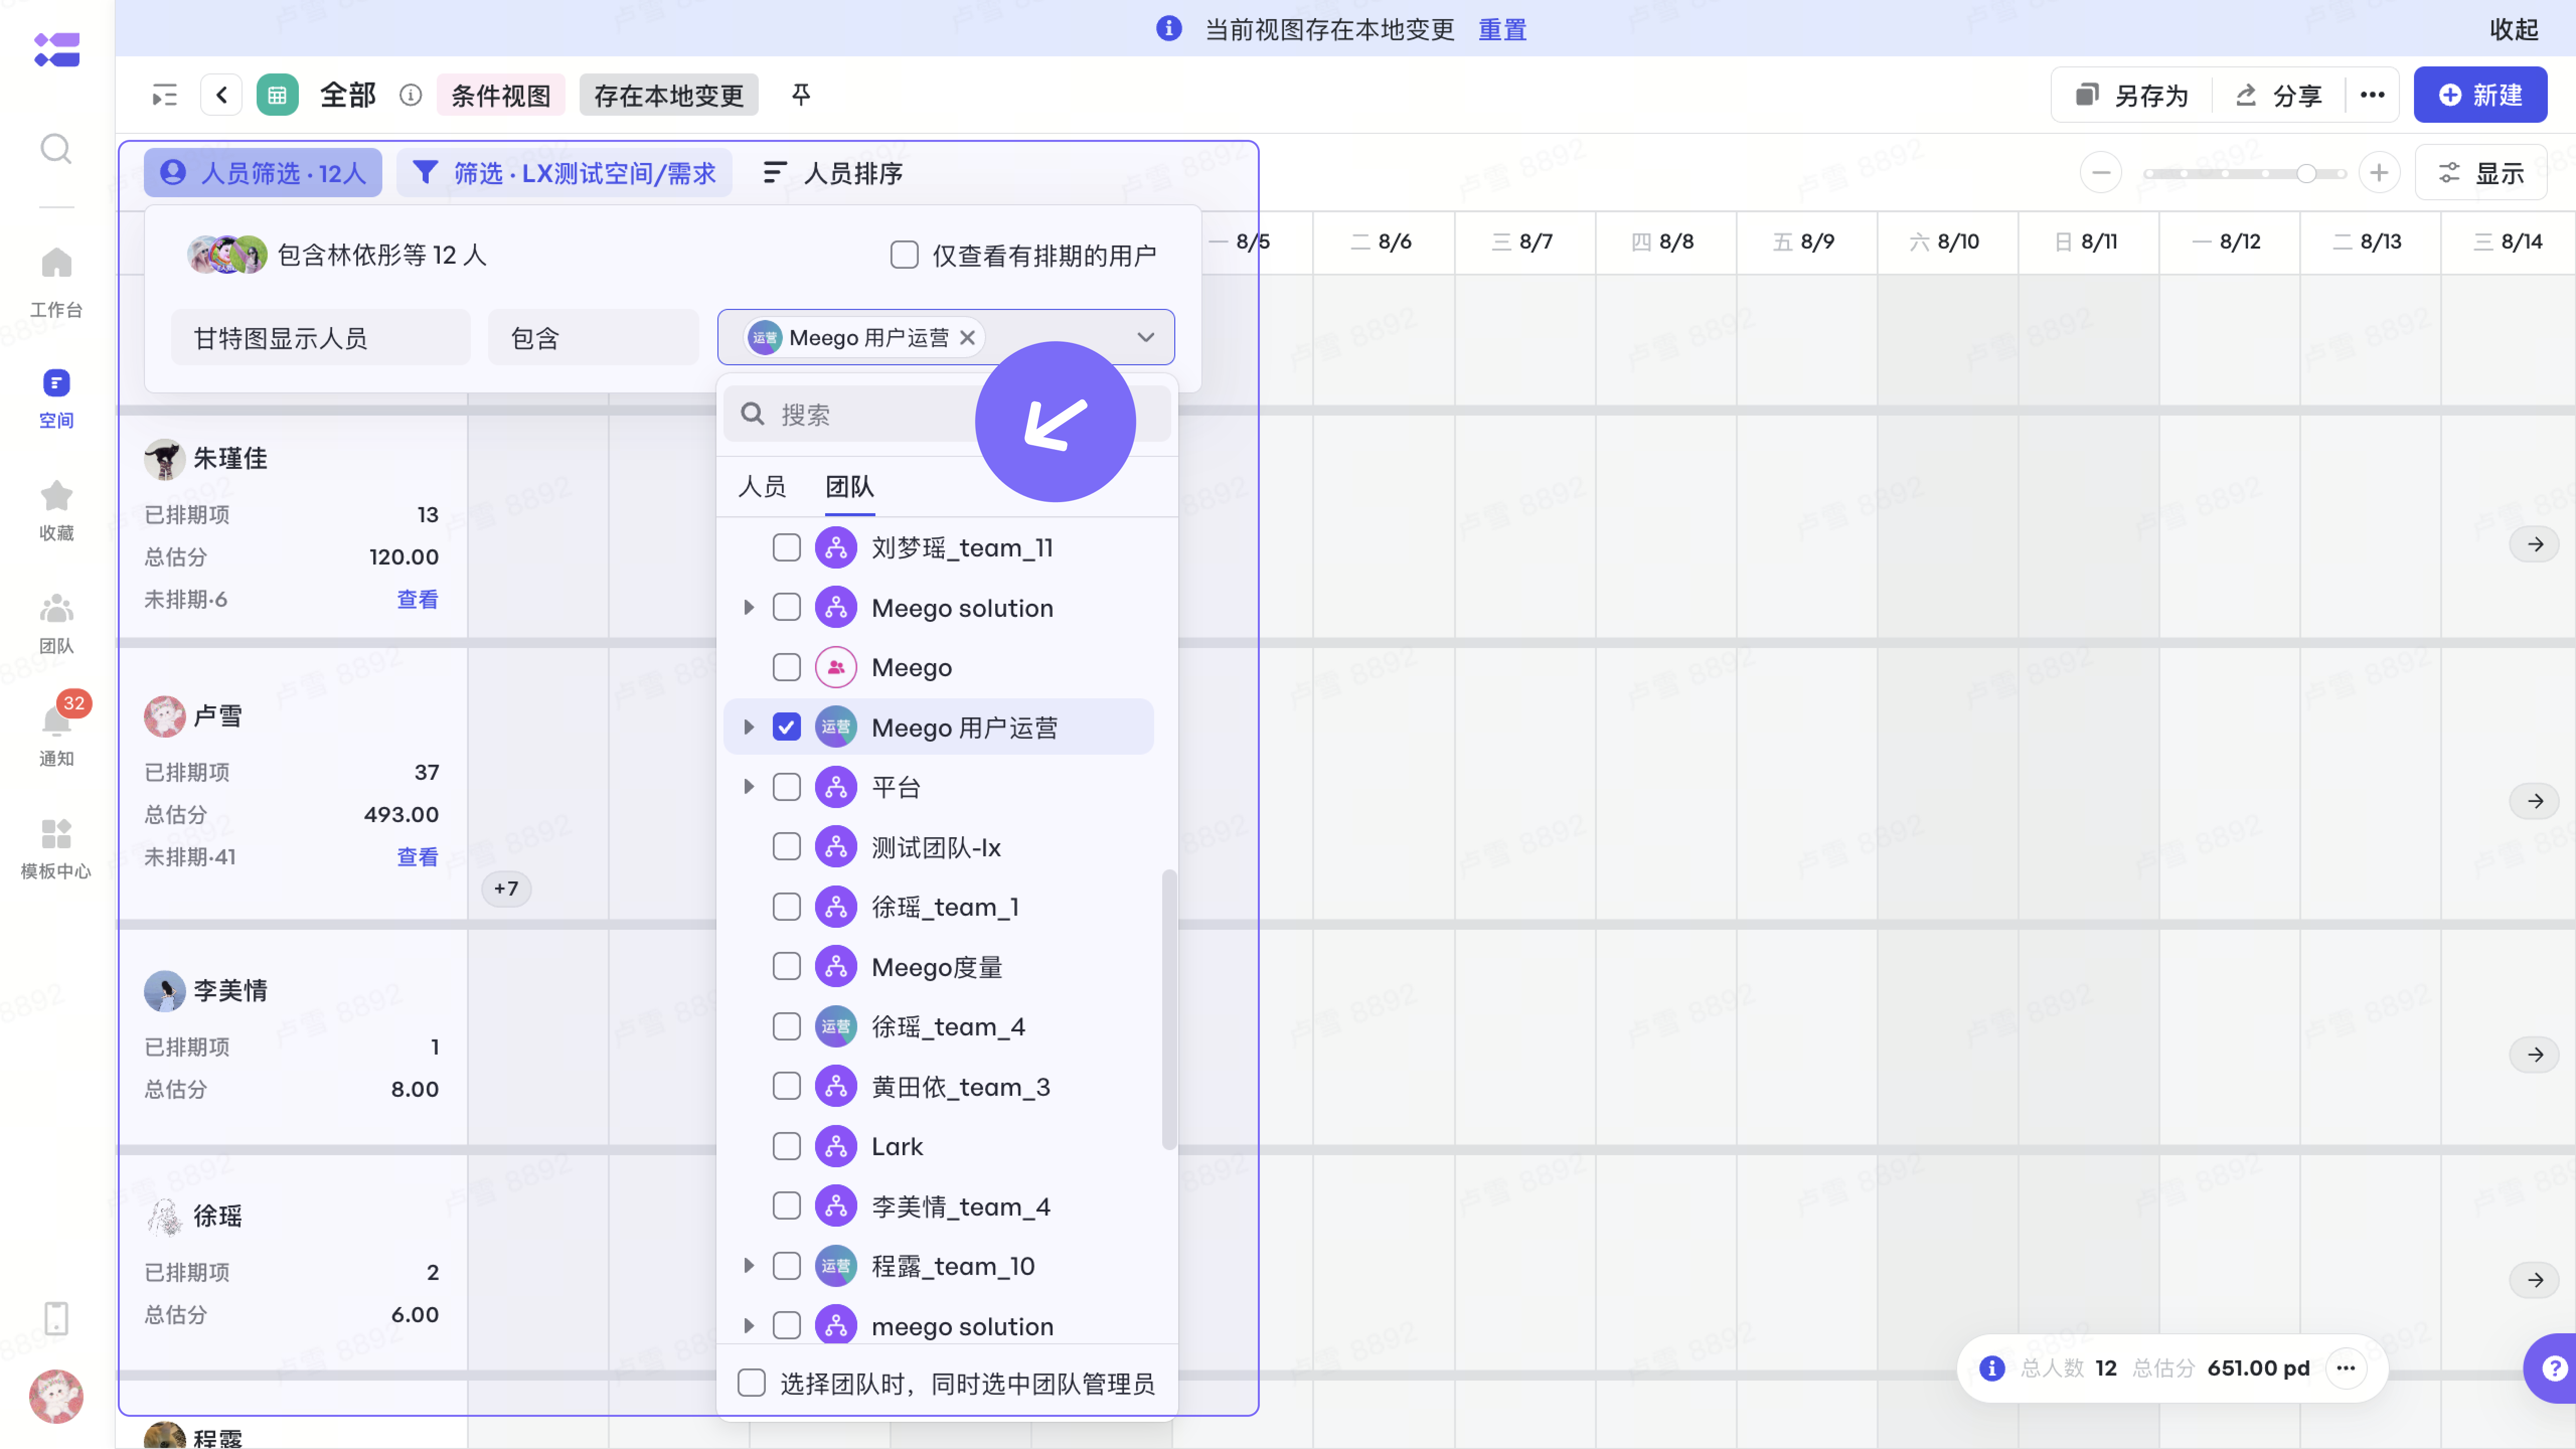This screenshot has height=1449, width=2576.
Task: Expand the Meego 用户运营 team node
Action: [x=748, y=727]
